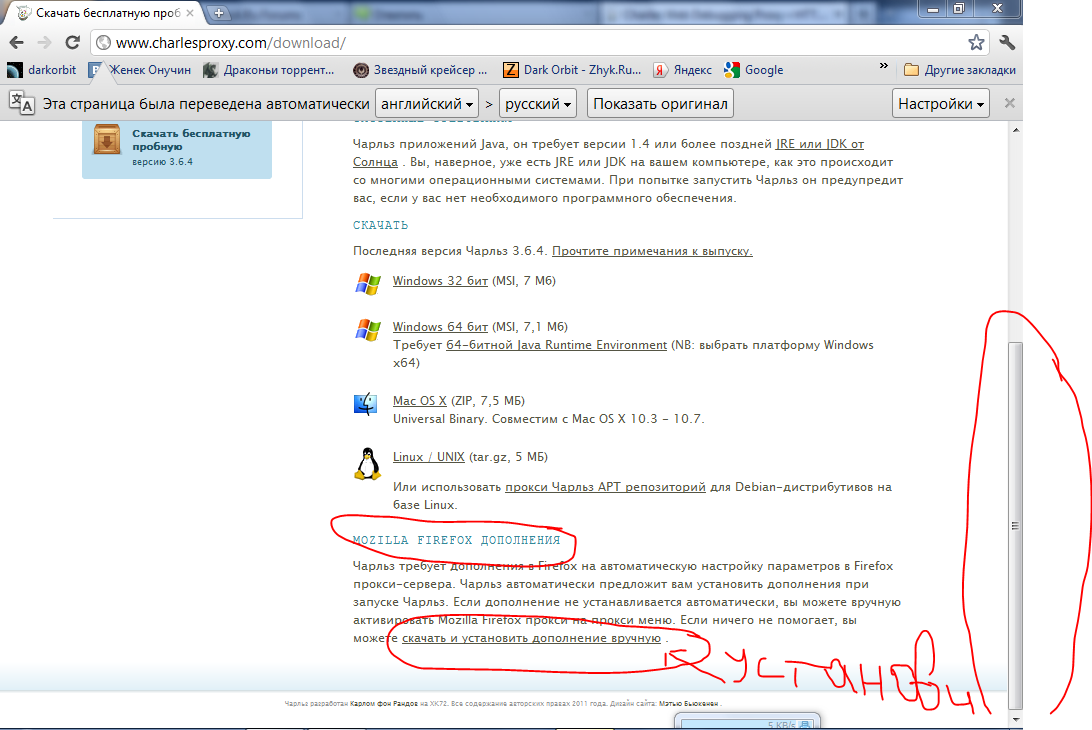This screenshot has height=730, width=1092.
Task: Expand hidden bookmarks with the double chevron
Action: pyautogui.click(x=884, y=66)
